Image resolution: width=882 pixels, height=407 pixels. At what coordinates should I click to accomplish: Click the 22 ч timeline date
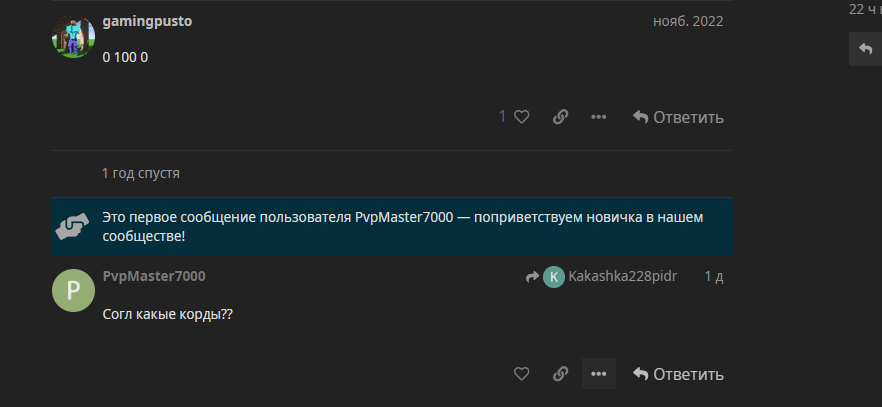(x=865, y=10)
